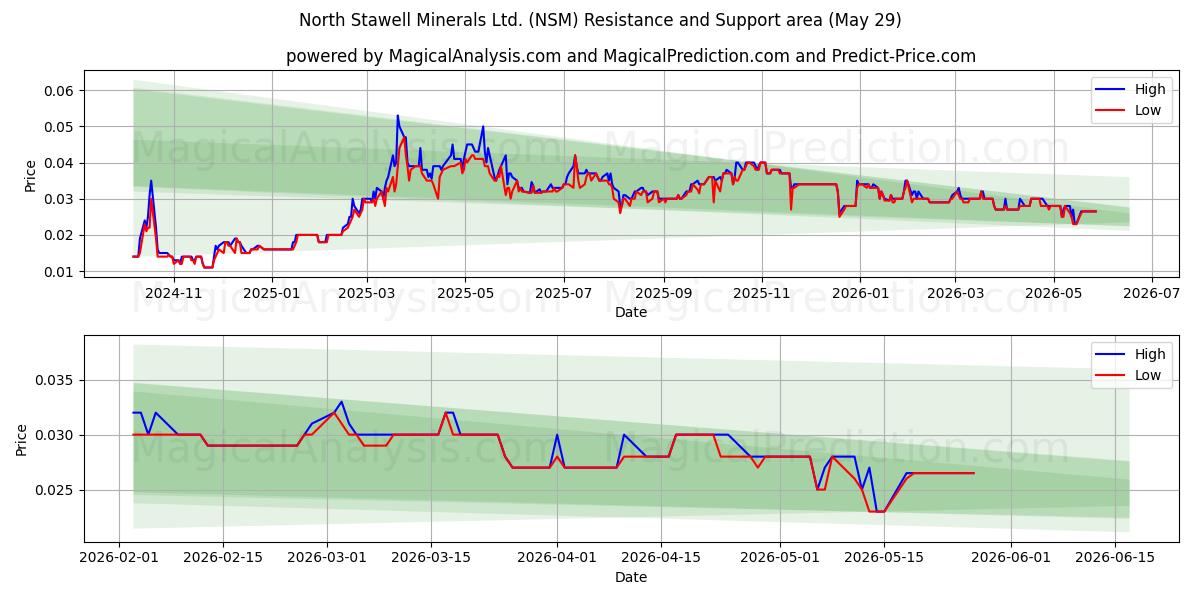Click the upper chart 'Date' axis label
1200x600 pixels.
tap(631, 312)
